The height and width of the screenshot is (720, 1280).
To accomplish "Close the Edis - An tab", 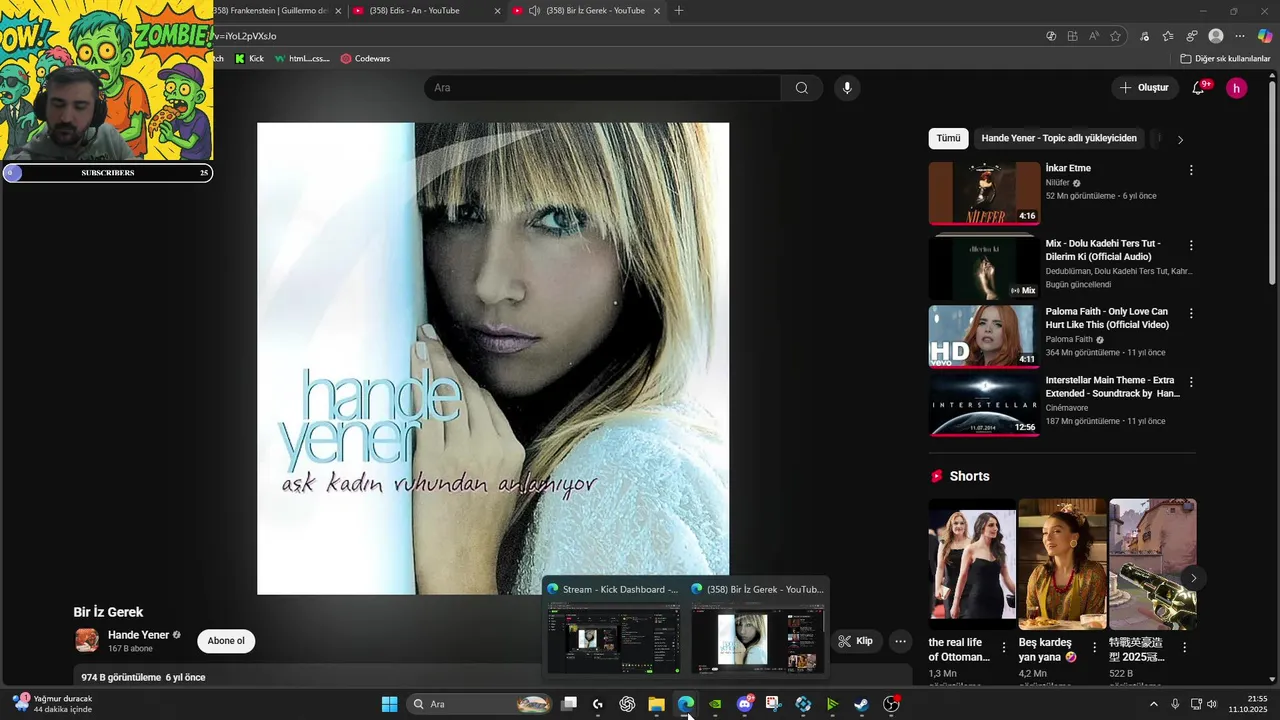I will pyautogui.click(x=498, y=11).
